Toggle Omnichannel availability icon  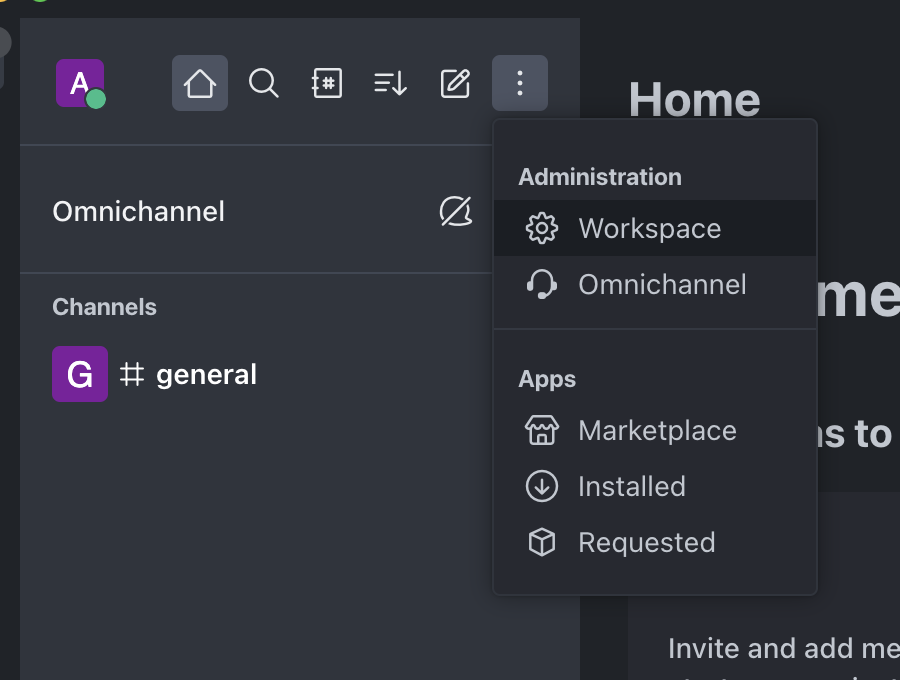[x=456, y=212]
